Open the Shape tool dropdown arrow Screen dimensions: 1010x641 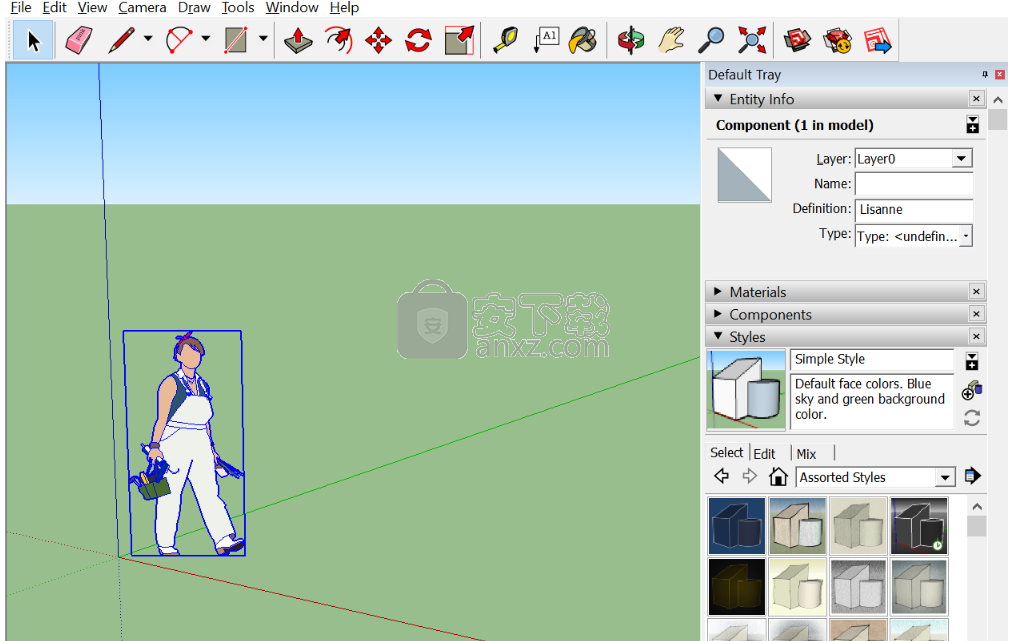263,39
